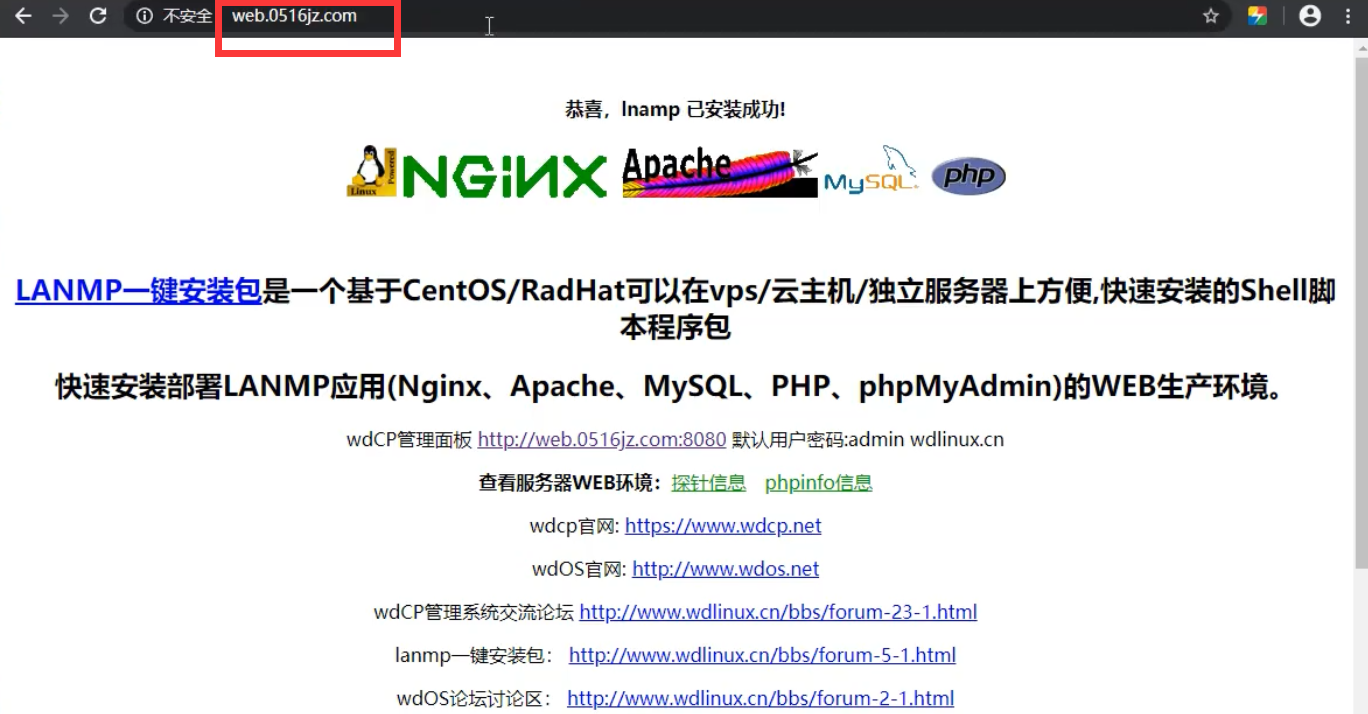Open the 探针信息 link
Viewport: 1368px width, 714px height.
click(x=708, y=483)
